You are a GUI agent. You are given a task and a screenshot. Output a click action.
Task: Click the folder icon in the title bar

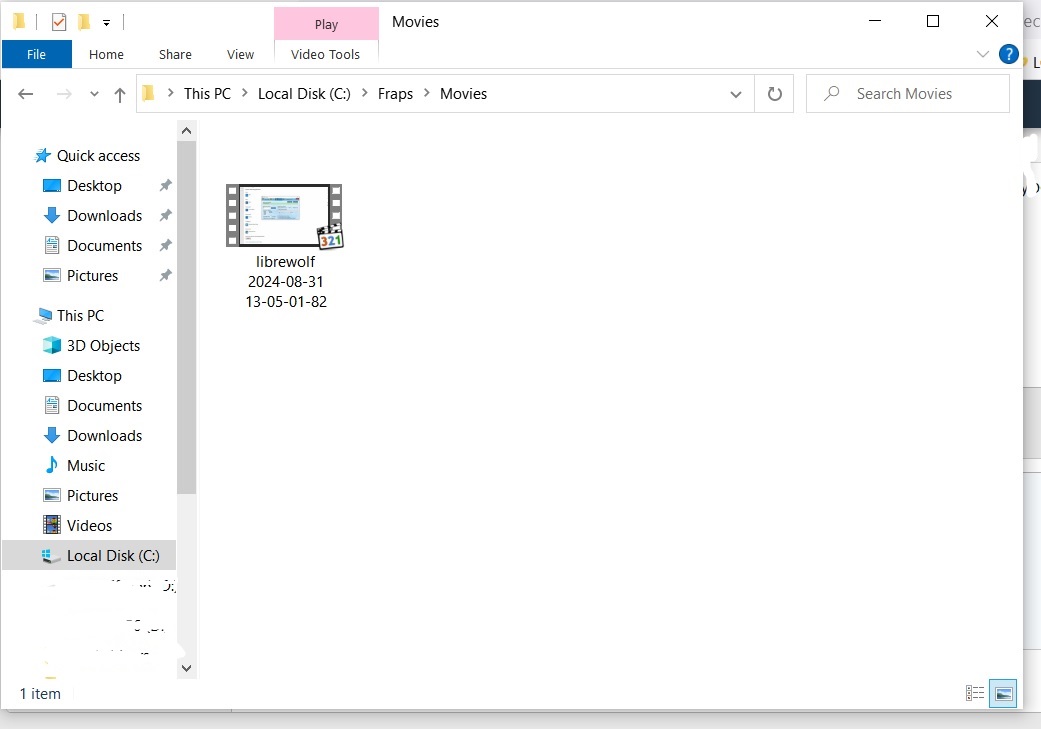[x=19, y=22]
